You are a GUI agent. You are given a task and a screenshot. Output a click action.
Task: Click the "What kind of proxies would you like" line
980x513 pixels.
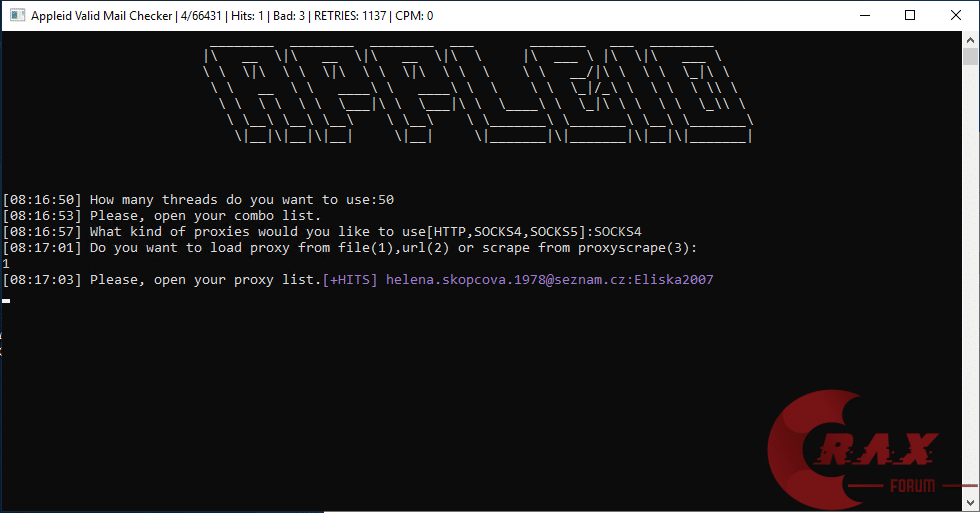click(x=322, y=232)
